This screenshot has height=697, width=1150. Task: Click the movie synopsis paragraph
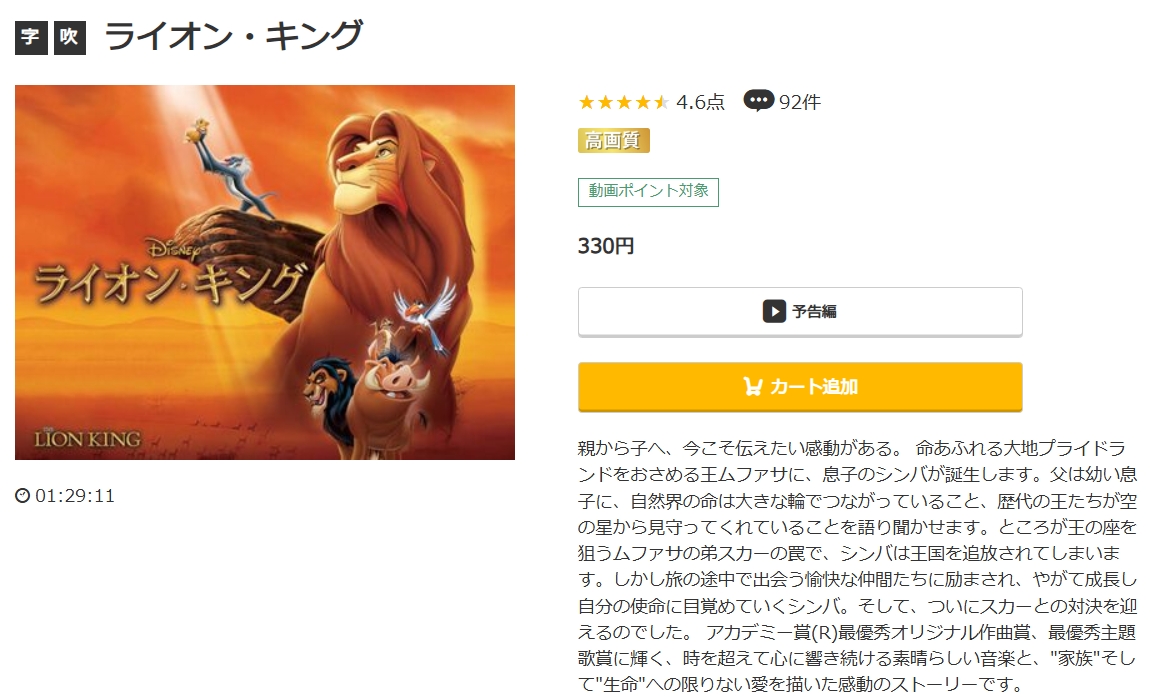[857, 566]
